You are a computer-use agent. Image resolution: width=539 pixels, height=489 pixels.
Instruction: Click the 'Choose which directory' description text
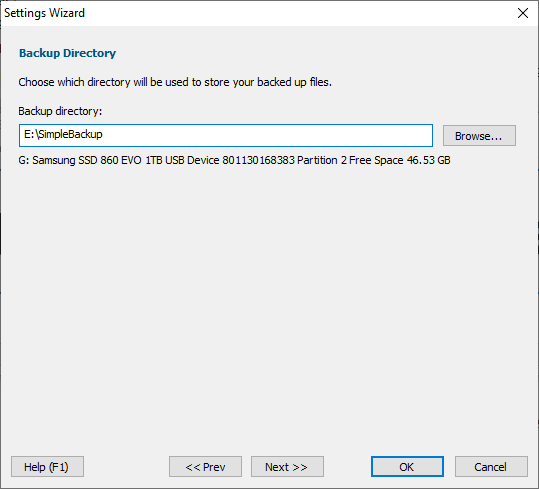click(175, 82)
